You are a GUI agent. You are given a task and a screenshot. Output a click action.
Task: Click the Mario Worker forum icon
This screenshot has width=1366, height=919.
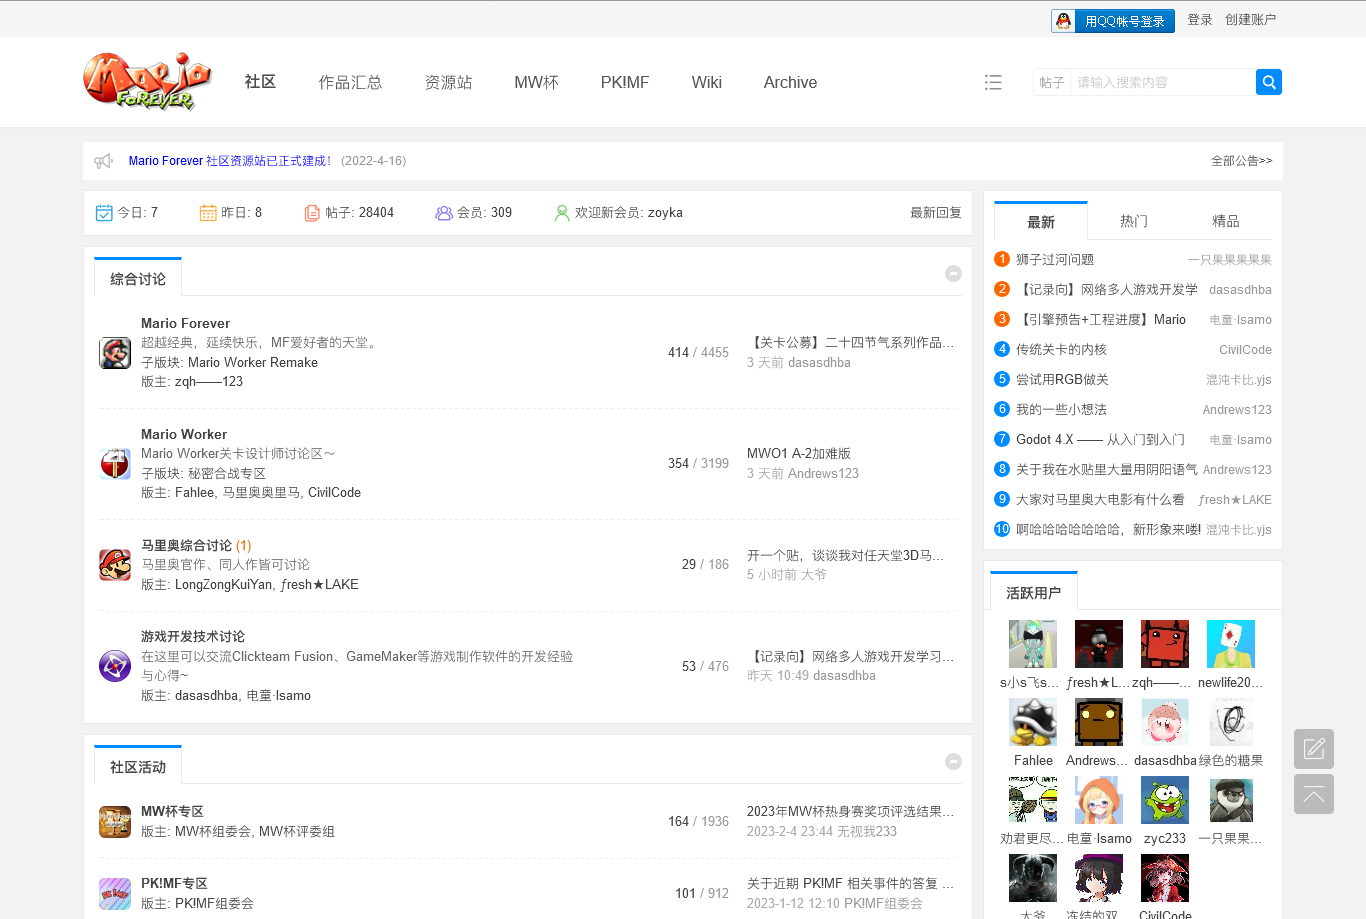click(x=115, y=464)
